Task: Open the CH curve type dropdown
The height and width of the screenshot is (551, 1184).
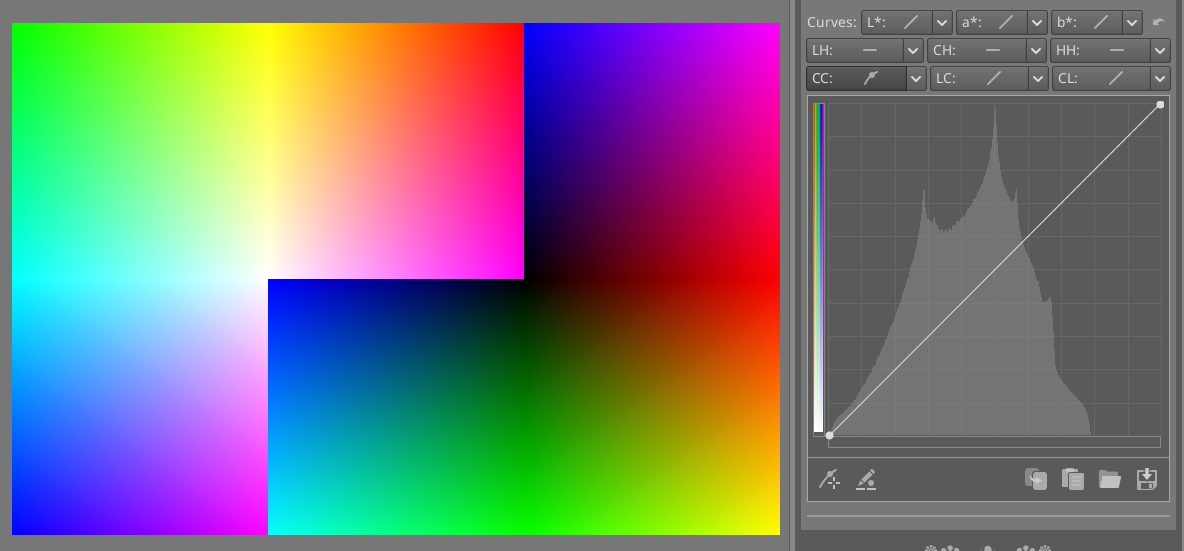Action: pos(1037,51)
